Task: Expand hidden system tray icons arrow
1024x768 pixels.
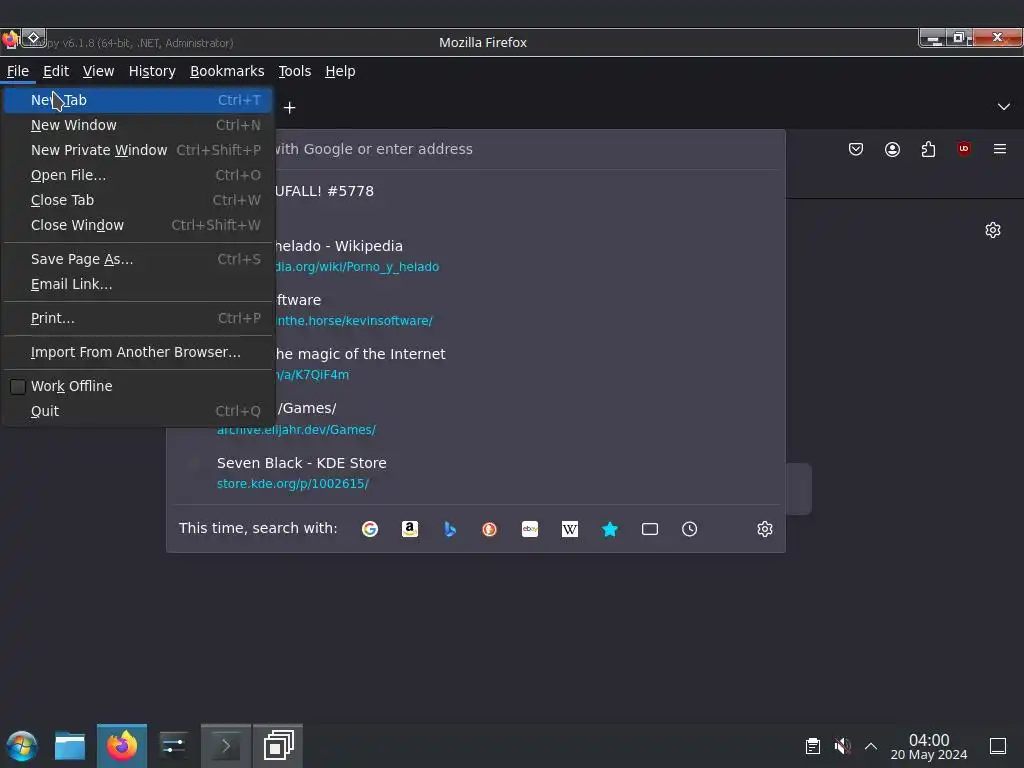Action: (x=871, y=746)
